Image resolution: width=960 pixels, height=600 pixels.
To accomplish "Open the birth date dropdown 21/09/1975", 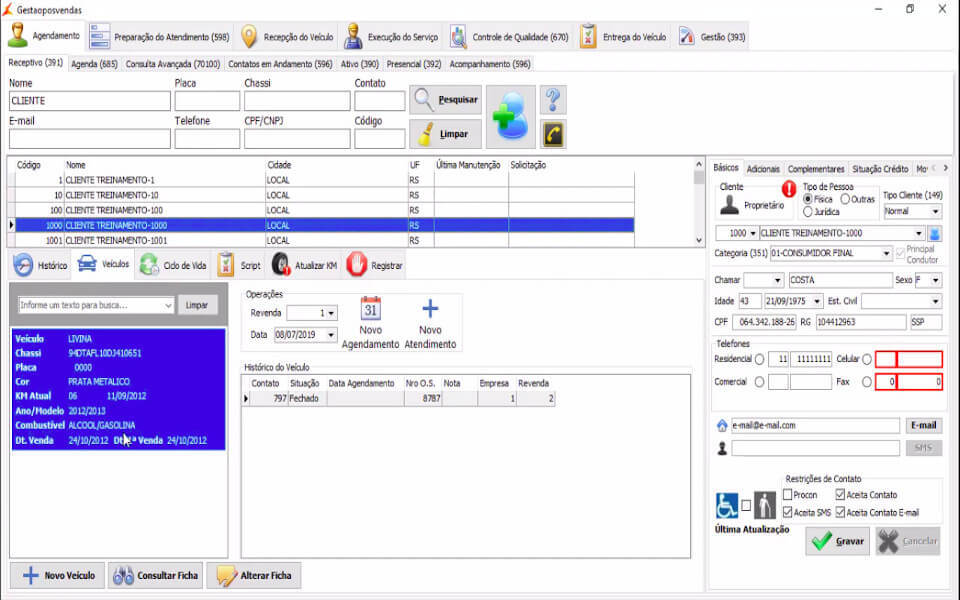I will click(817, 301).
